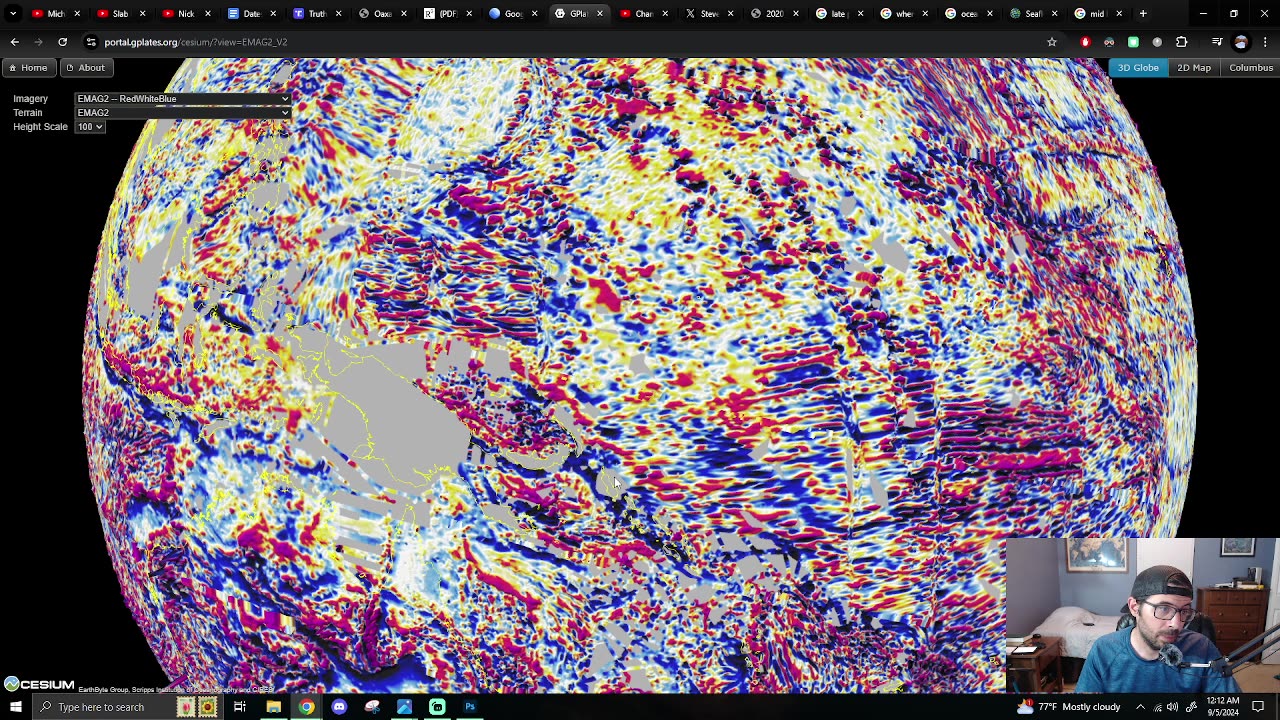Open the green square extension icon

click(x=1133, y=42)
